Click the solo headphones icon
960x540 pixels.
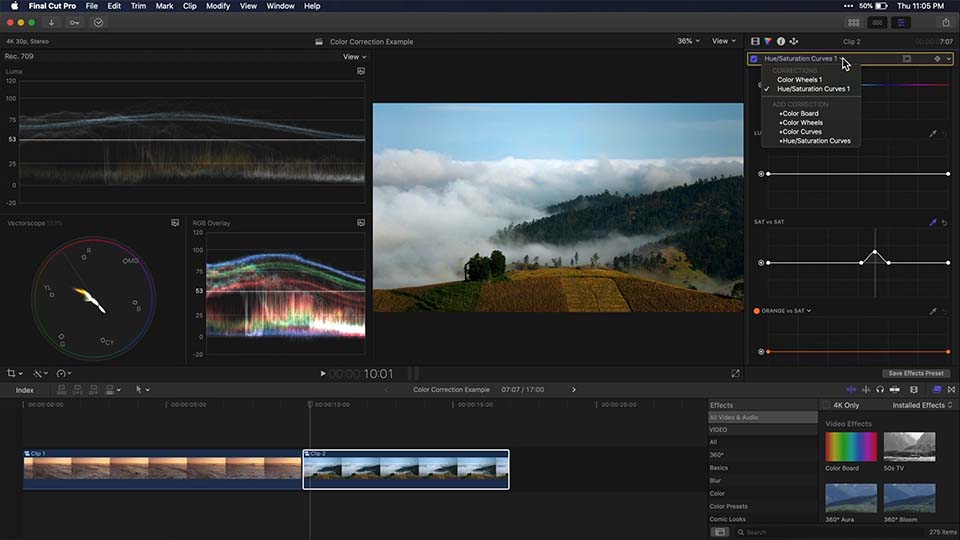(x=880, y=389)
